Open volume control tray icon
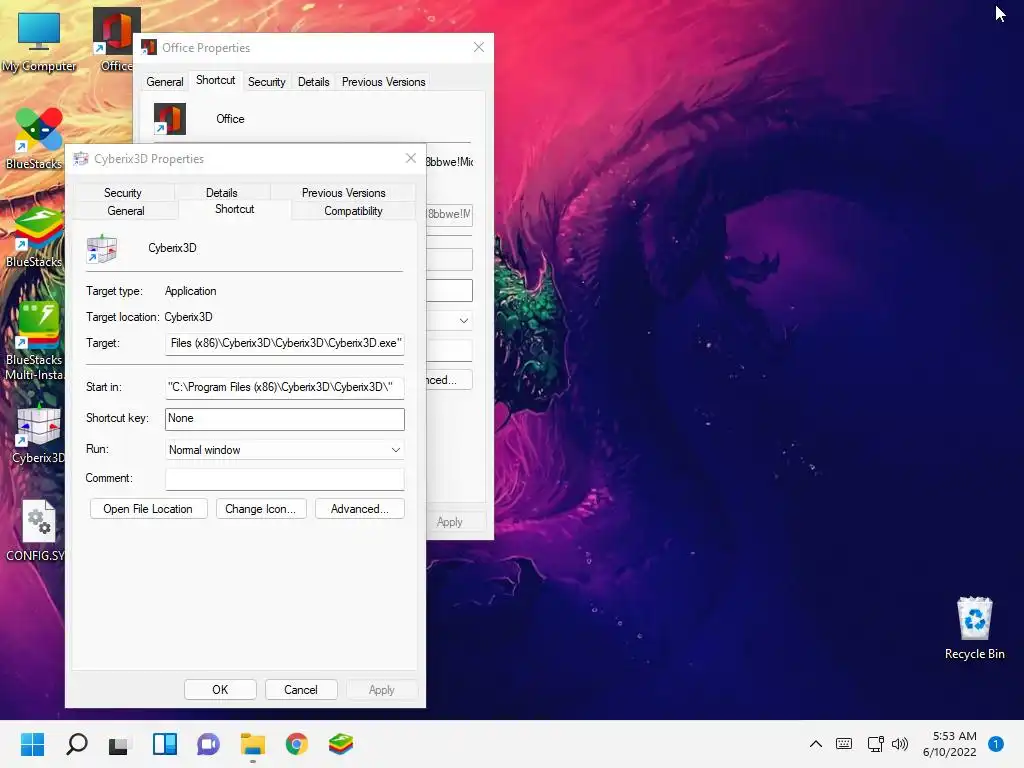The height and width of the screenshot is (768, 1024). coord(900,743)
